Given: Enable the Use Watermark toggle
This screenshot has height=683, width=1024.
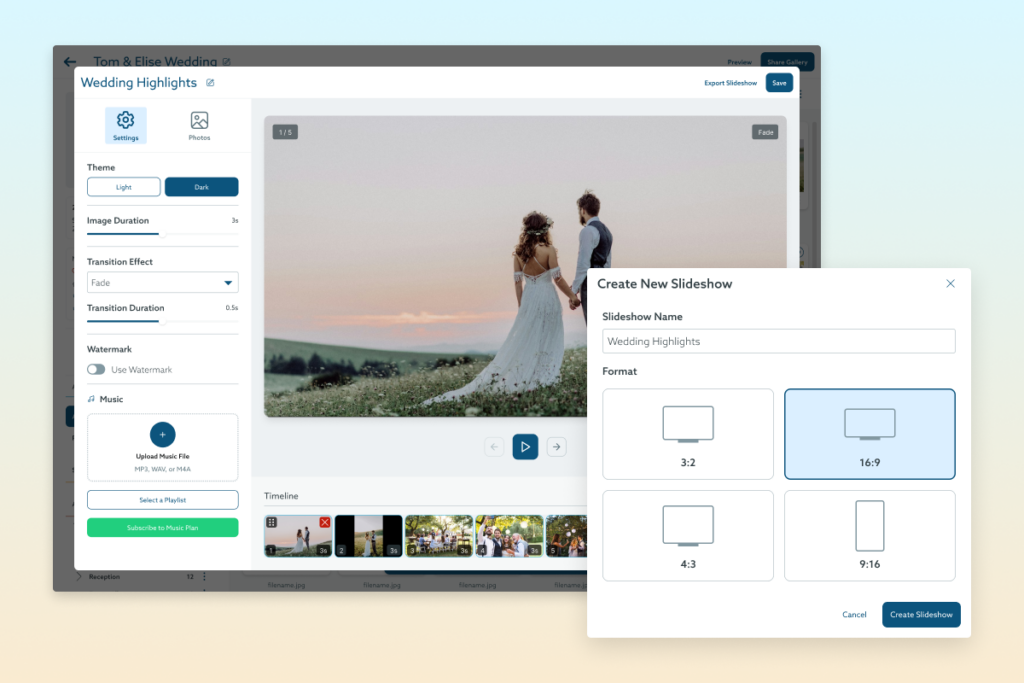Looking at the screenshot, I should pos(95,369).
